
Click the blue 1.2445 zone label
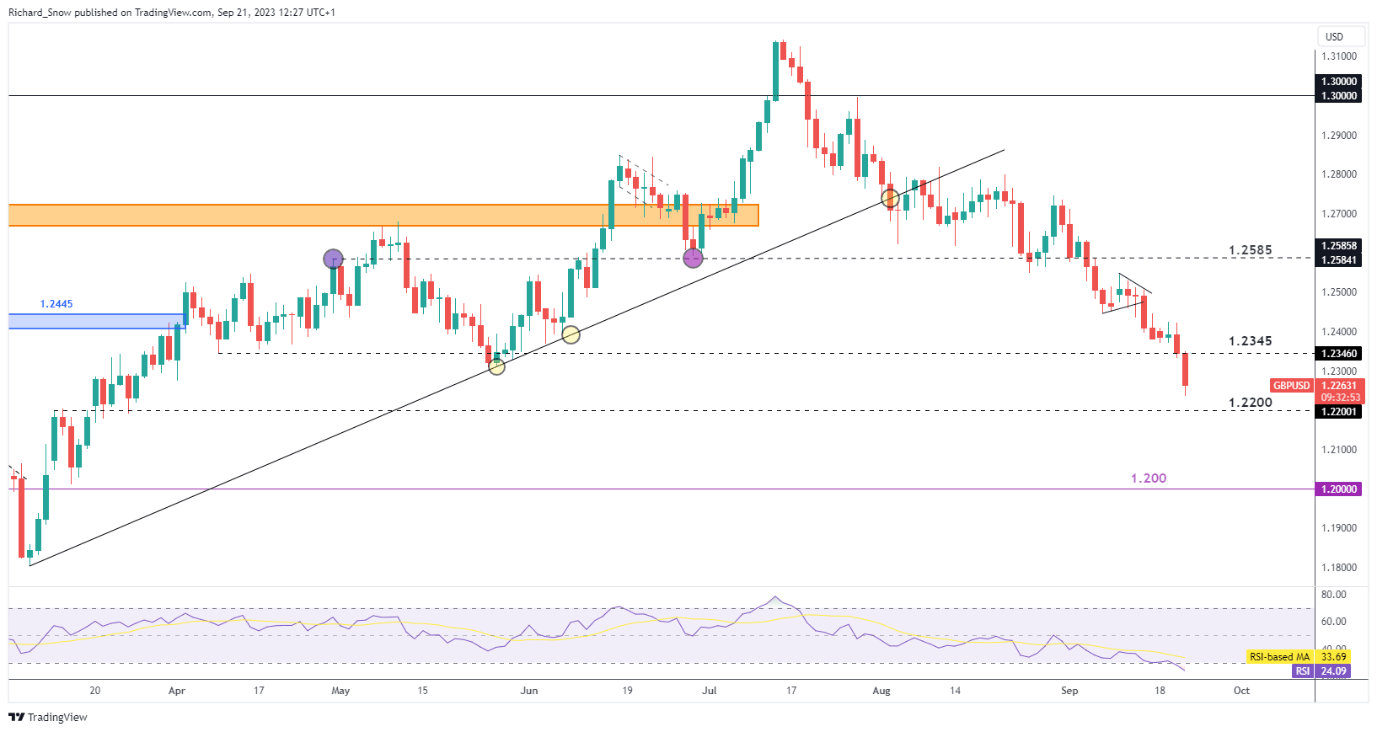click(56, 304)
